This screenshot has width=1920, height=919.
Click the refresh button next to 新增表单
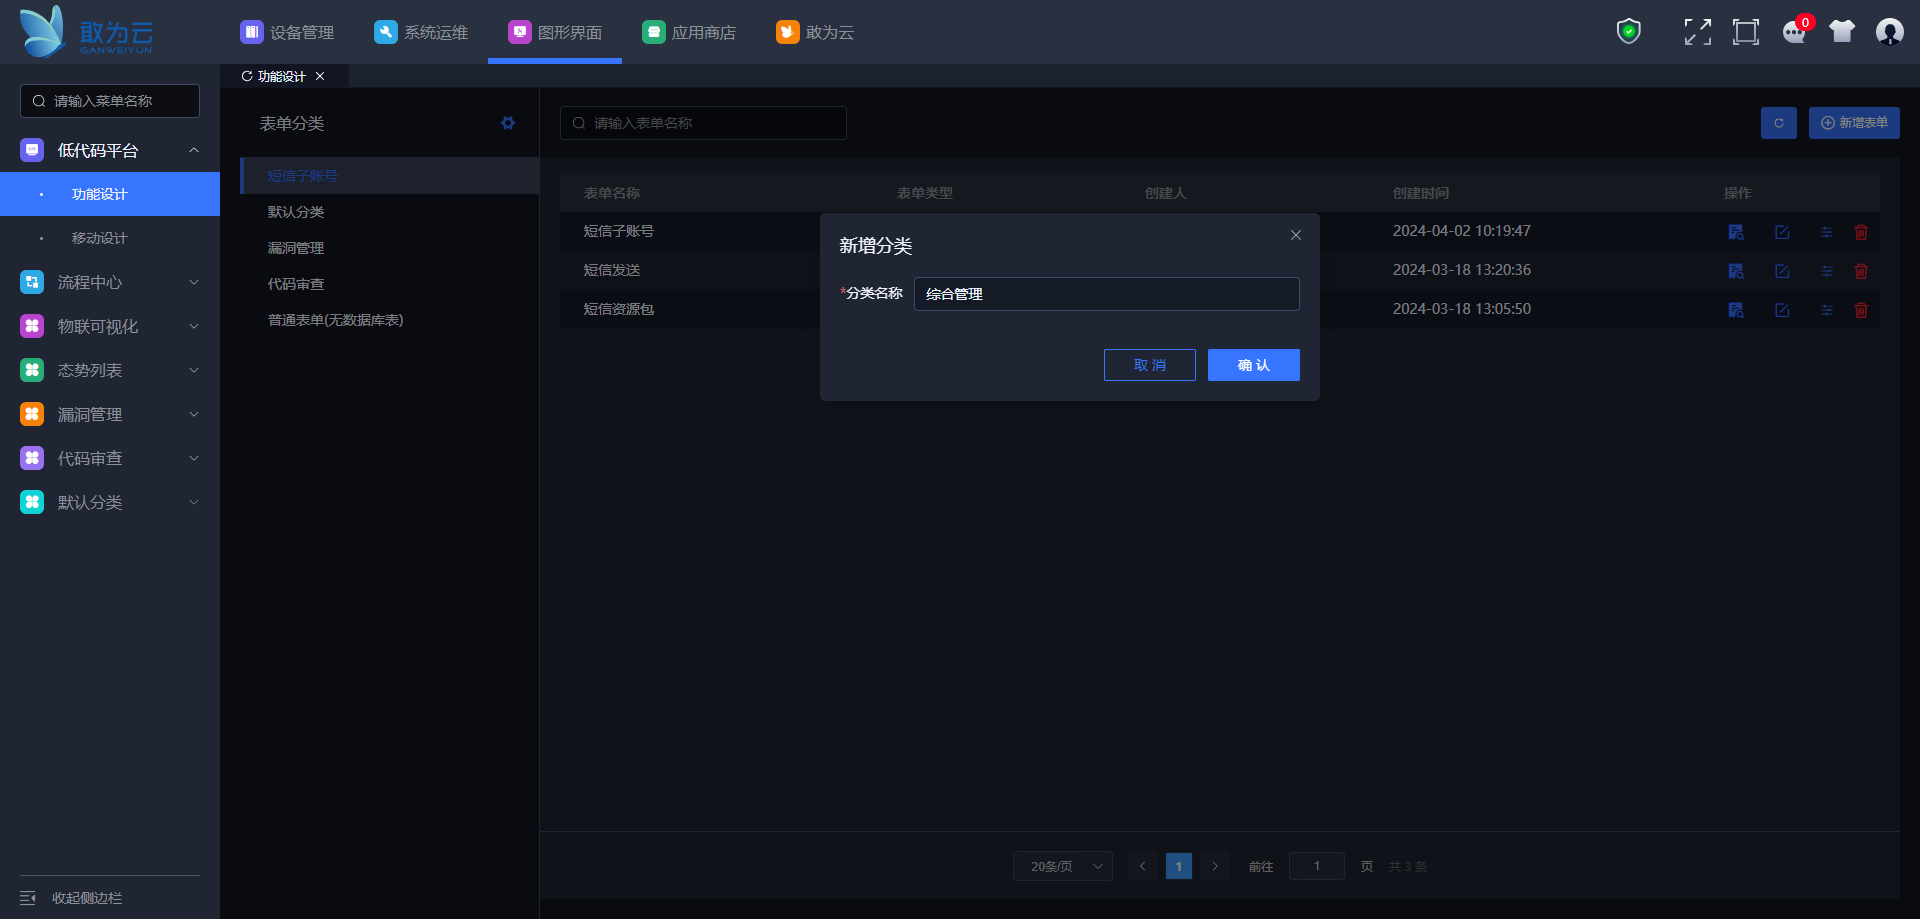[x=1778, y=123]
